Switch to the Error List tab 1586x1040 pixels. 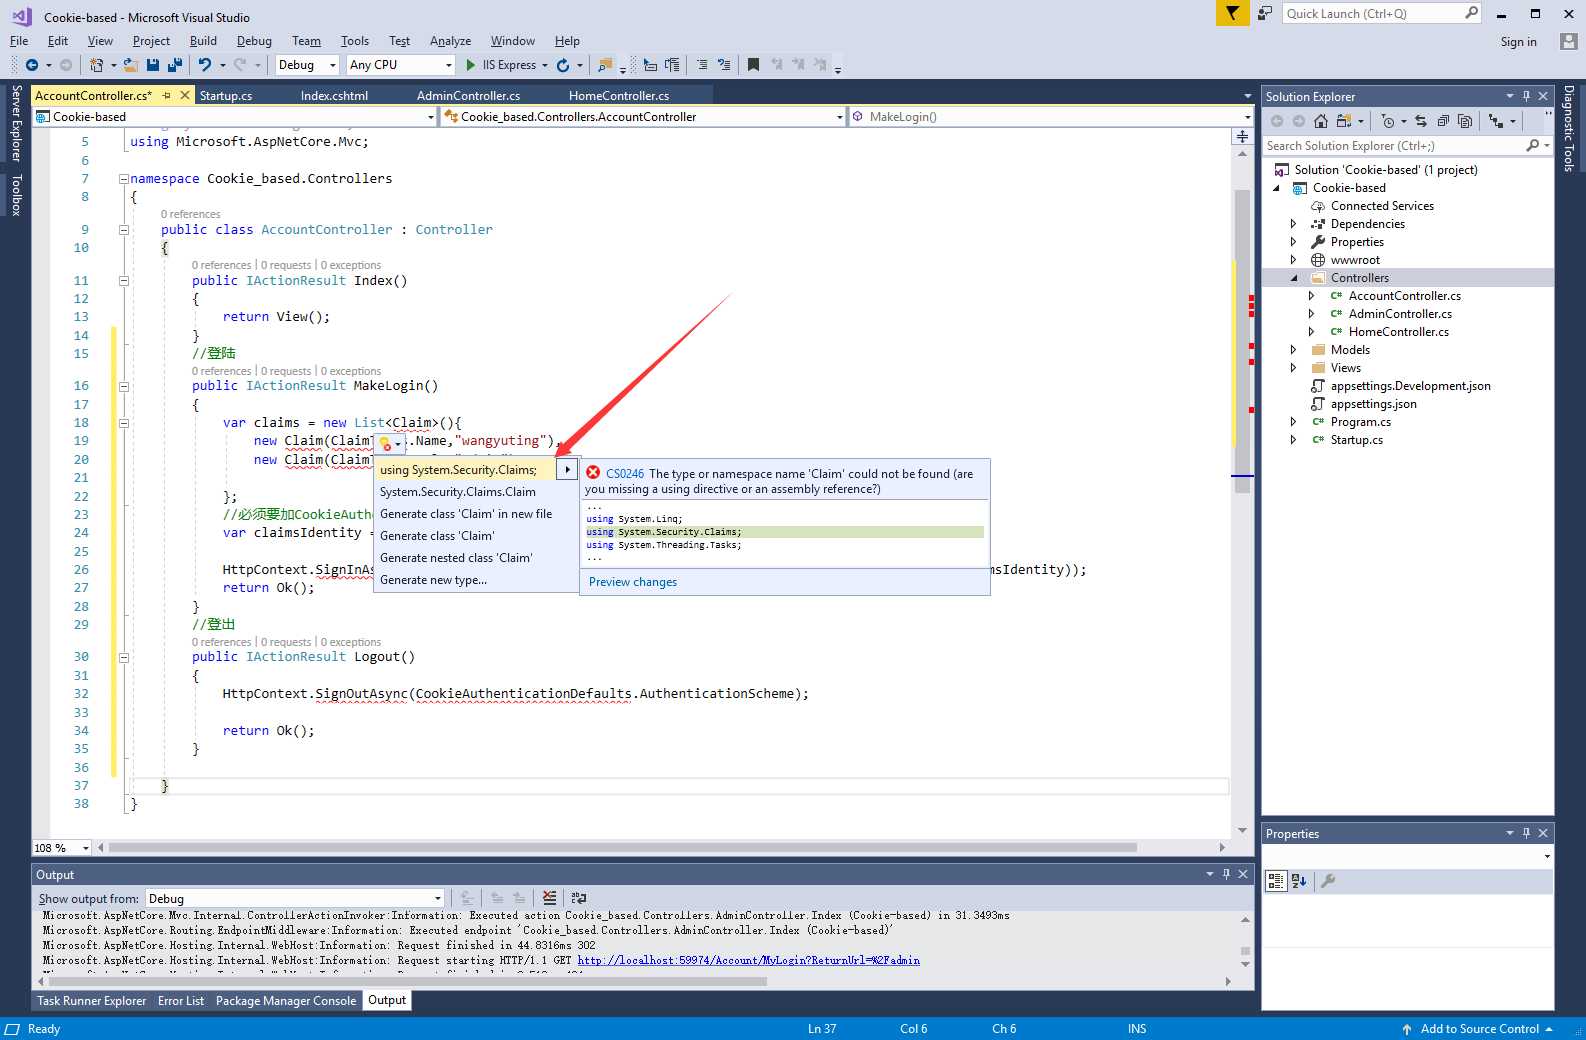[181, 1001]
